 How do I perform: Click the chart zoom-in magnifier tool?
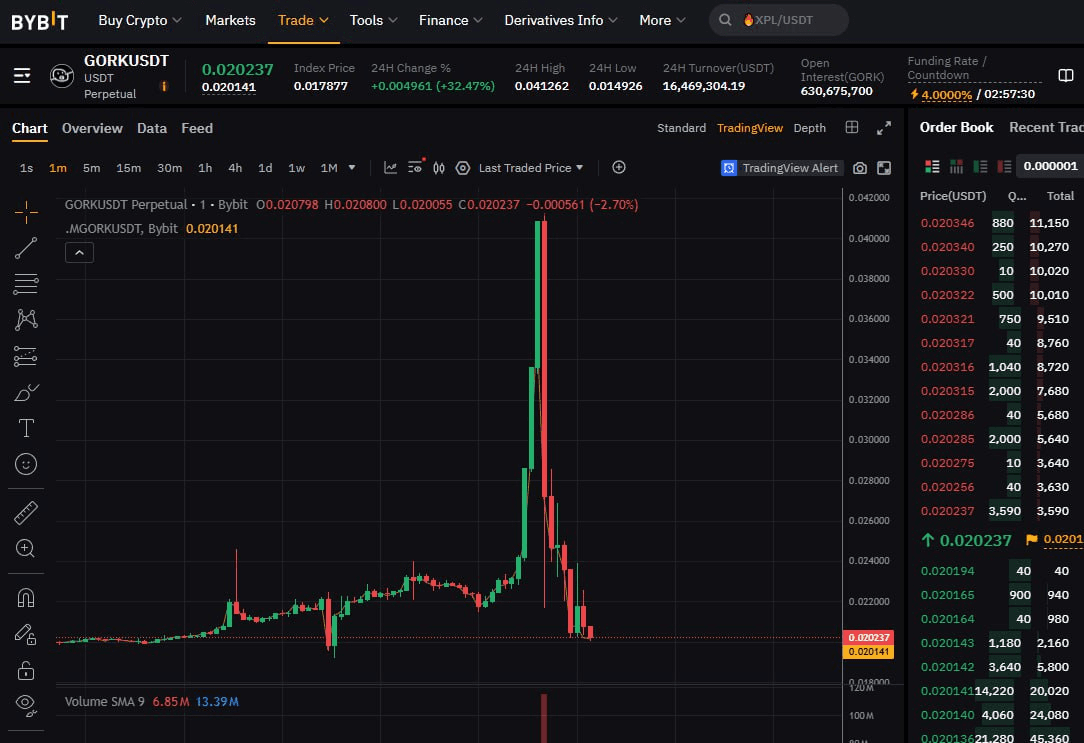click(26, 548)
